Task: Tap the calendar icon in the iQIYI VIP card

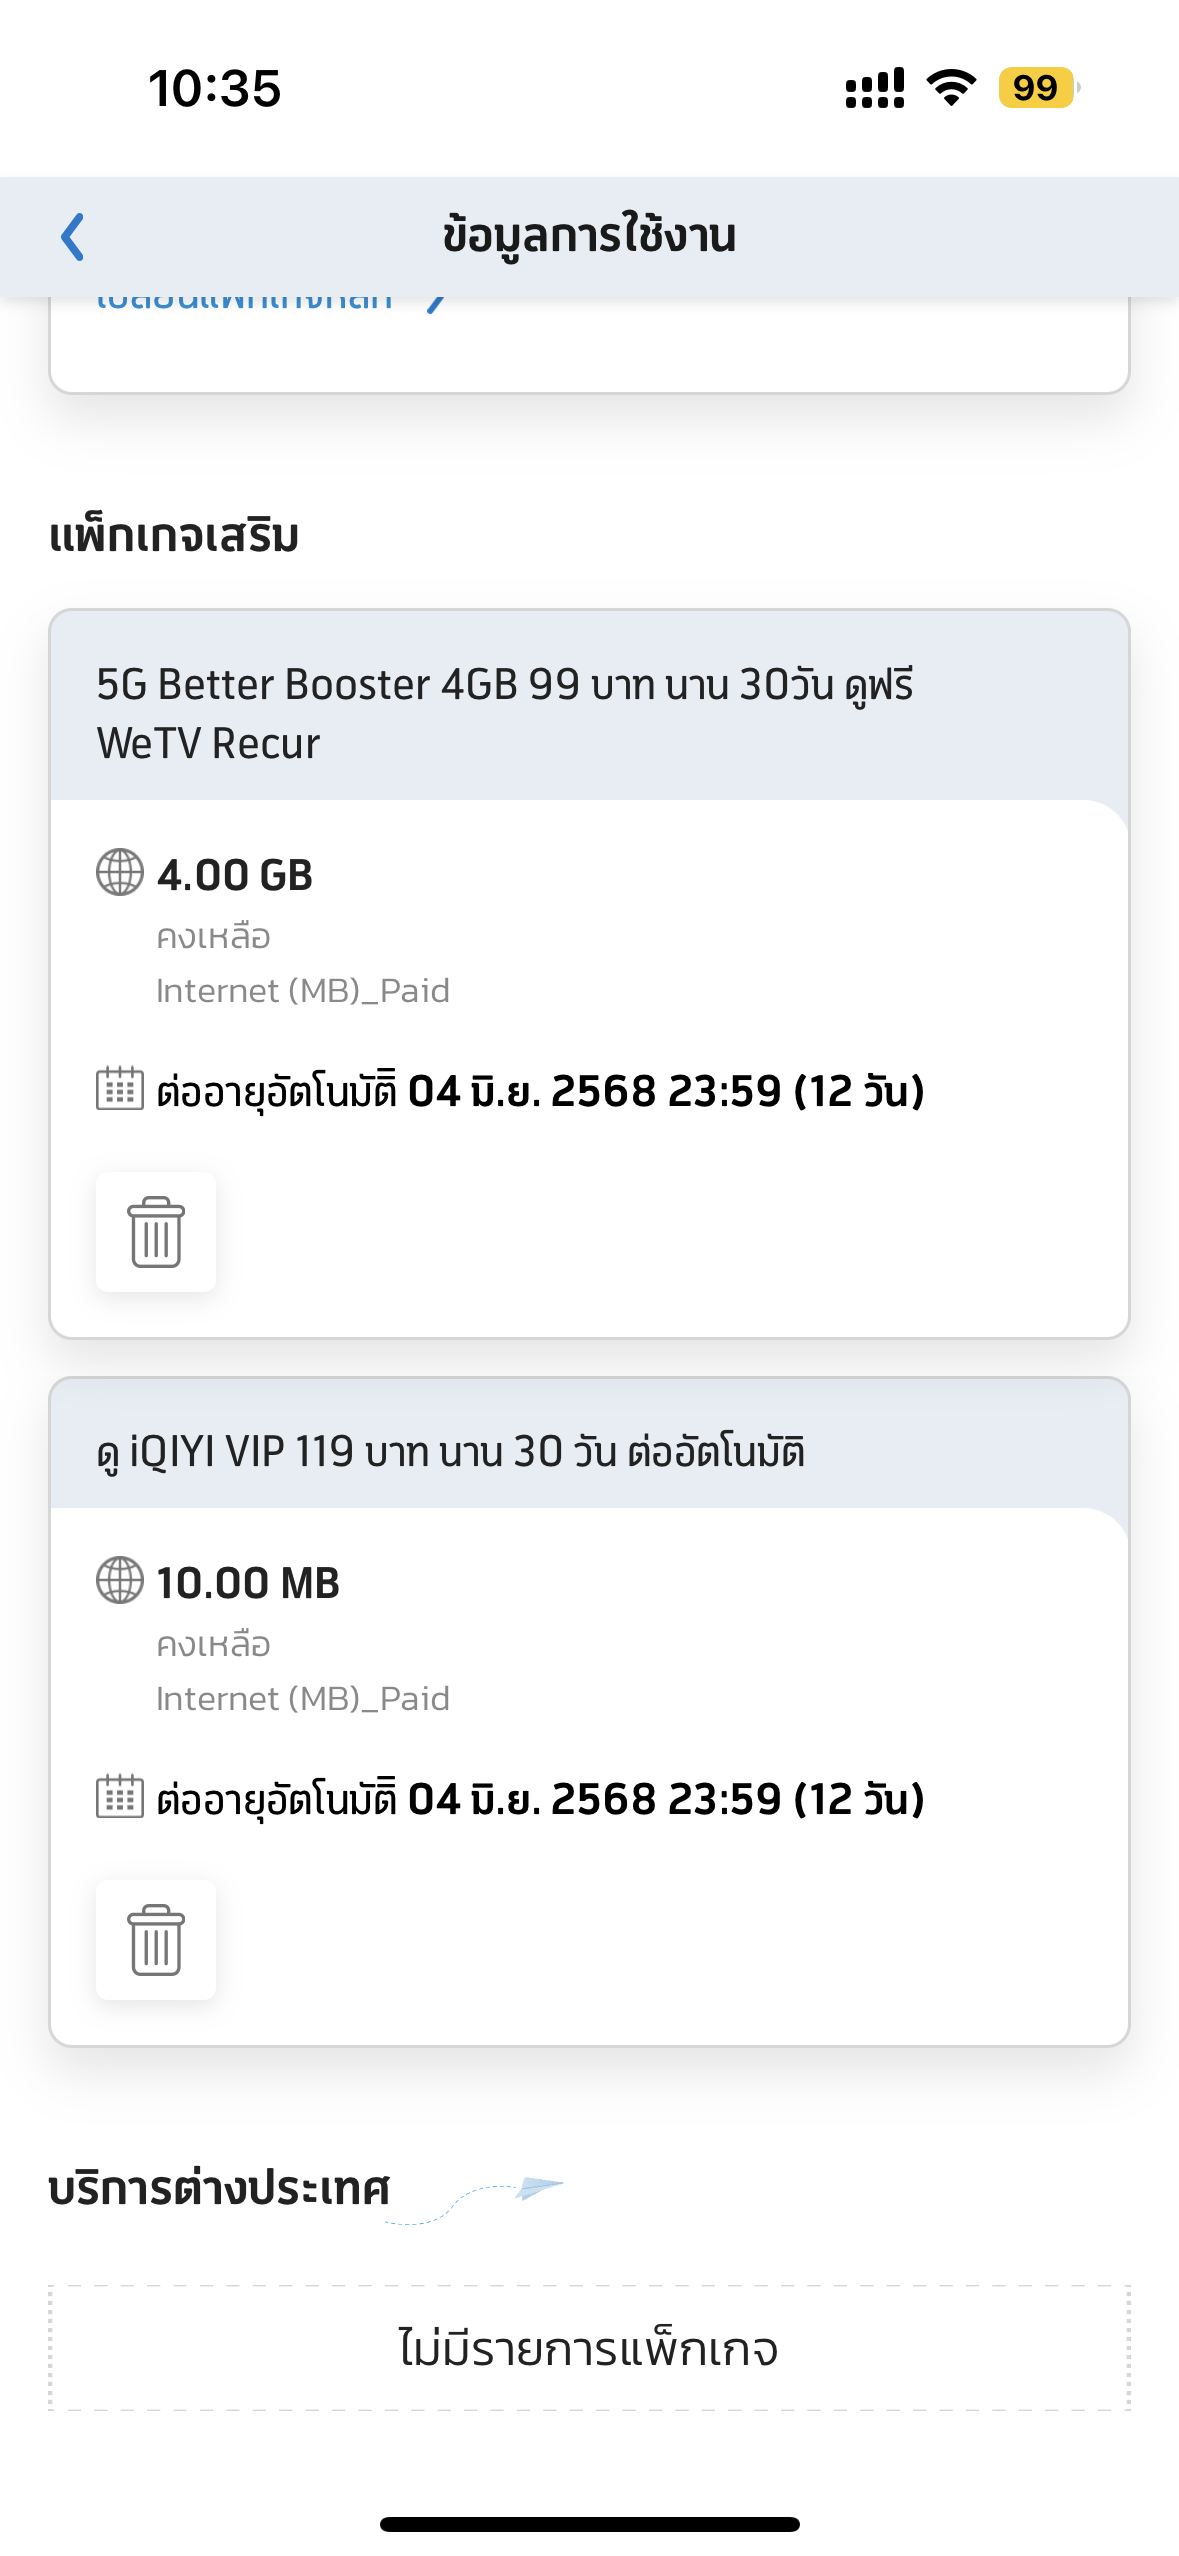Action: [x=120, y=1797]
